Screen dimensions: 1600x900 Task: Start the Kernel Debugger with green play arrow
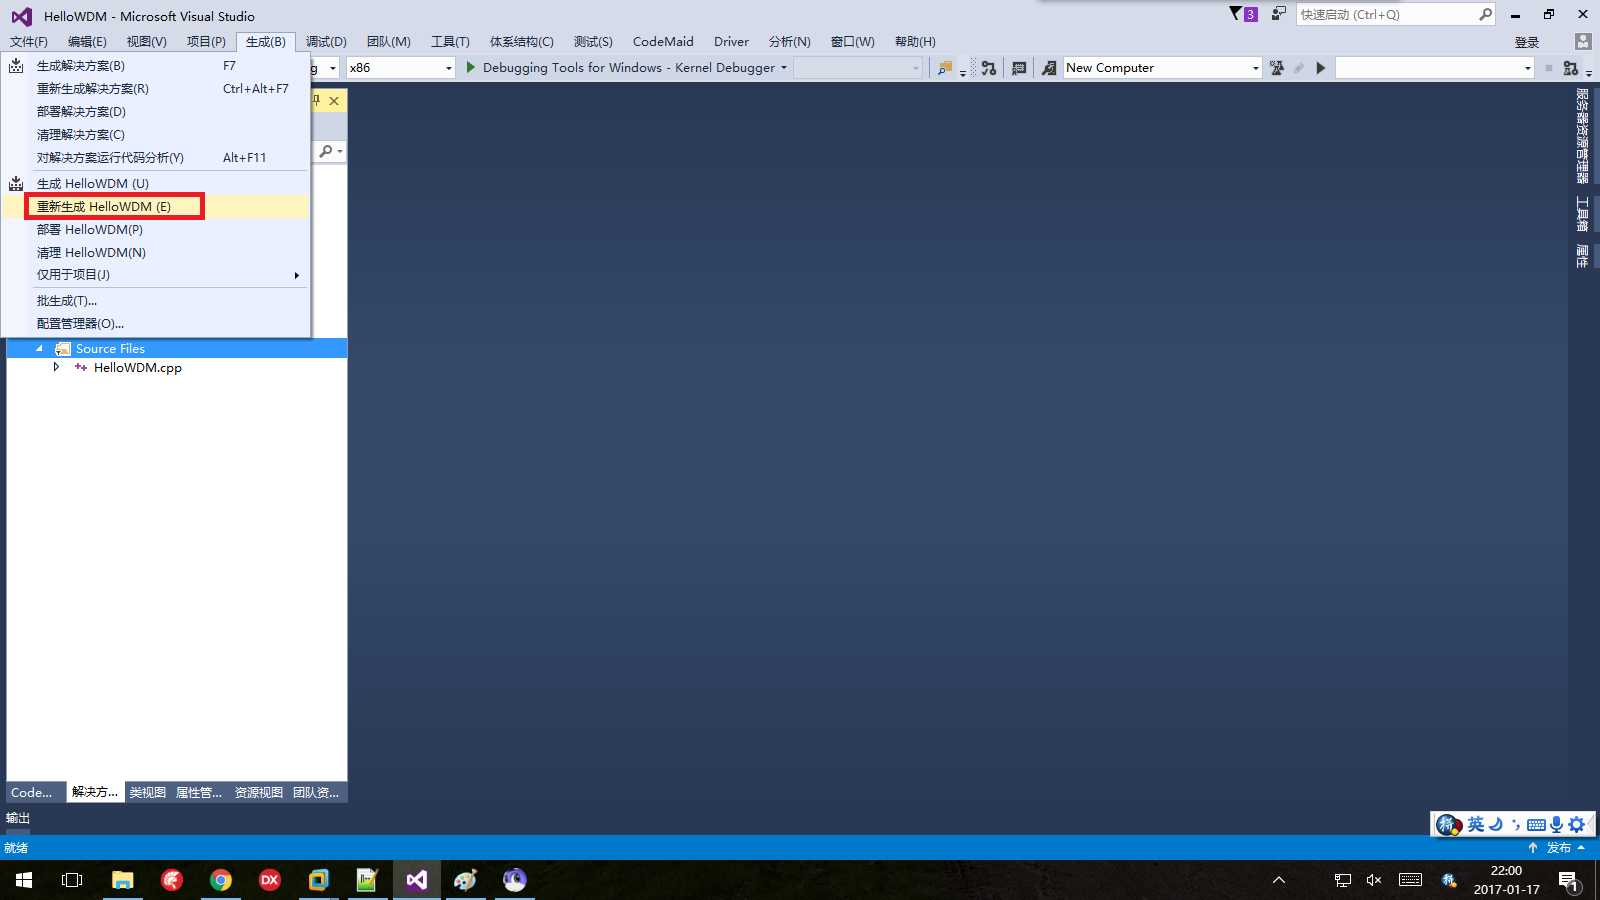tap(471, 67)
